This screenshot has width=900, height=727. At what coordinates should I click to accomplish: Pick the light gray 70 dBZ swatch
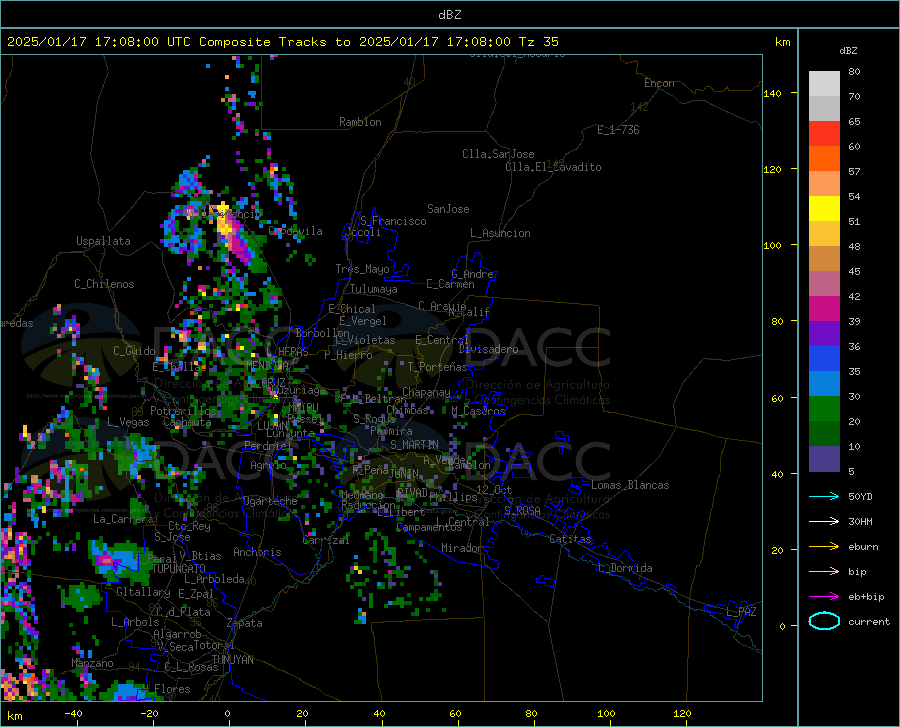pyautogui.click(x=824, y=84)
